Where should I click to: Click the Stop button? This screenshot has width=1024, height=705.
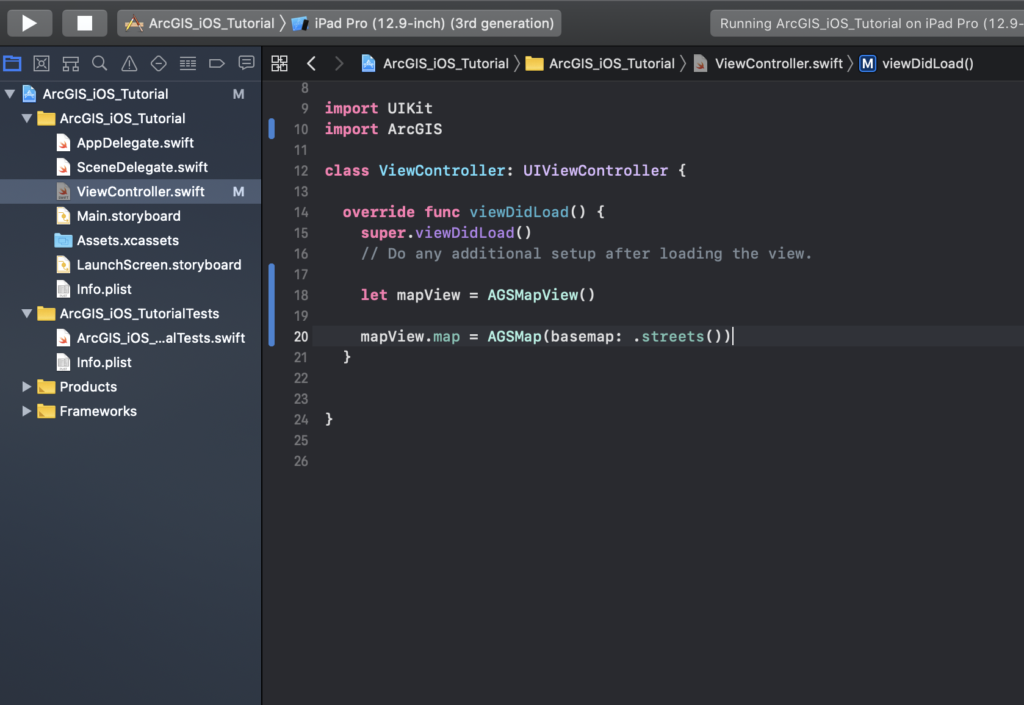(x=85, y=22)
